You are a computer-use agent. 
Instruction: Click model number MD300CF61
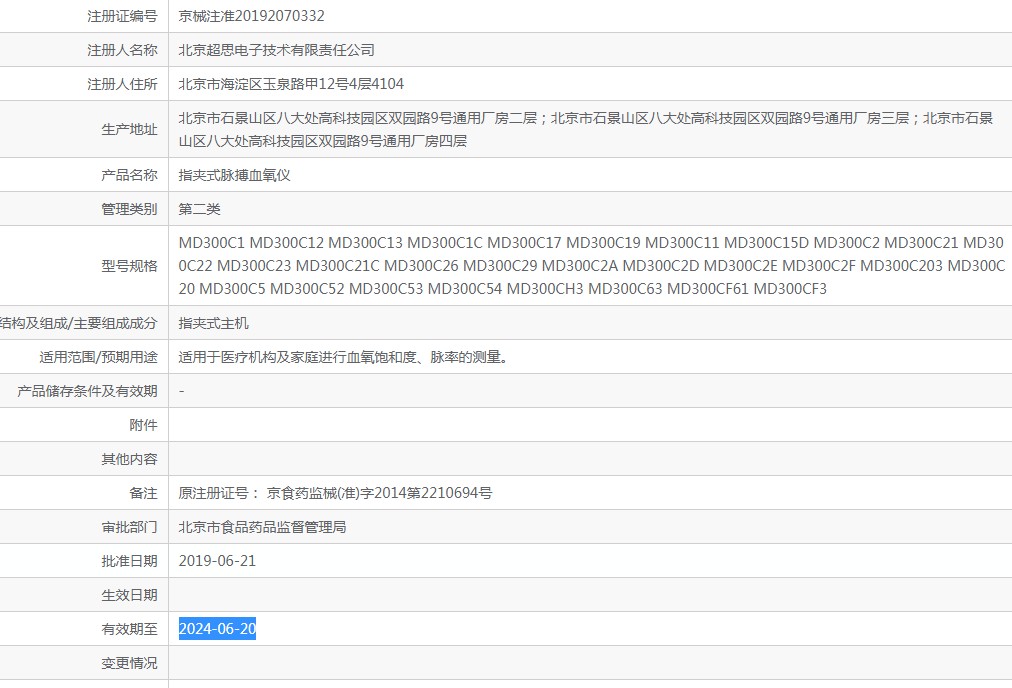pos(707,289)
